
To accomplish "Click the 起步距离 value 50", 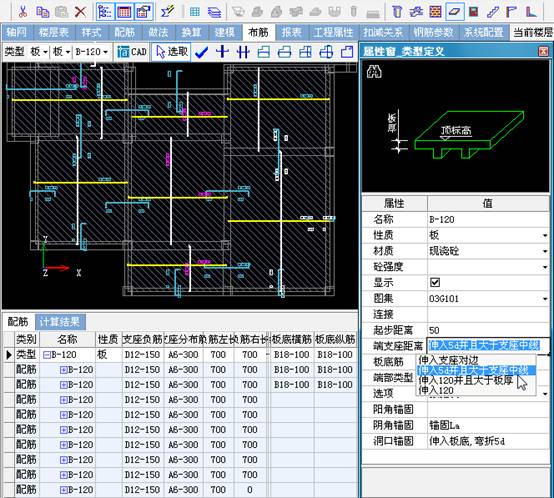I will (x=488, y=331).
